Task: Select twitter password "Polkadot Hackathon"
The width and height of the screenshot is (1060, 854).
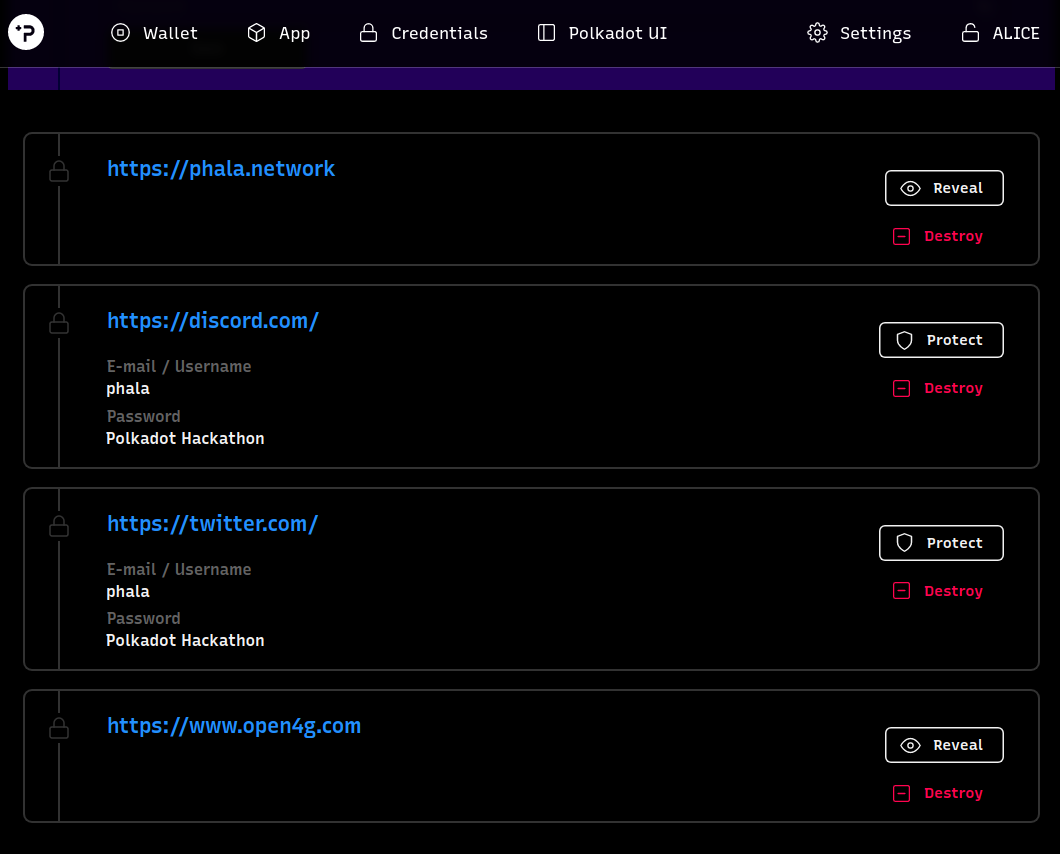Action: point(185,640)
